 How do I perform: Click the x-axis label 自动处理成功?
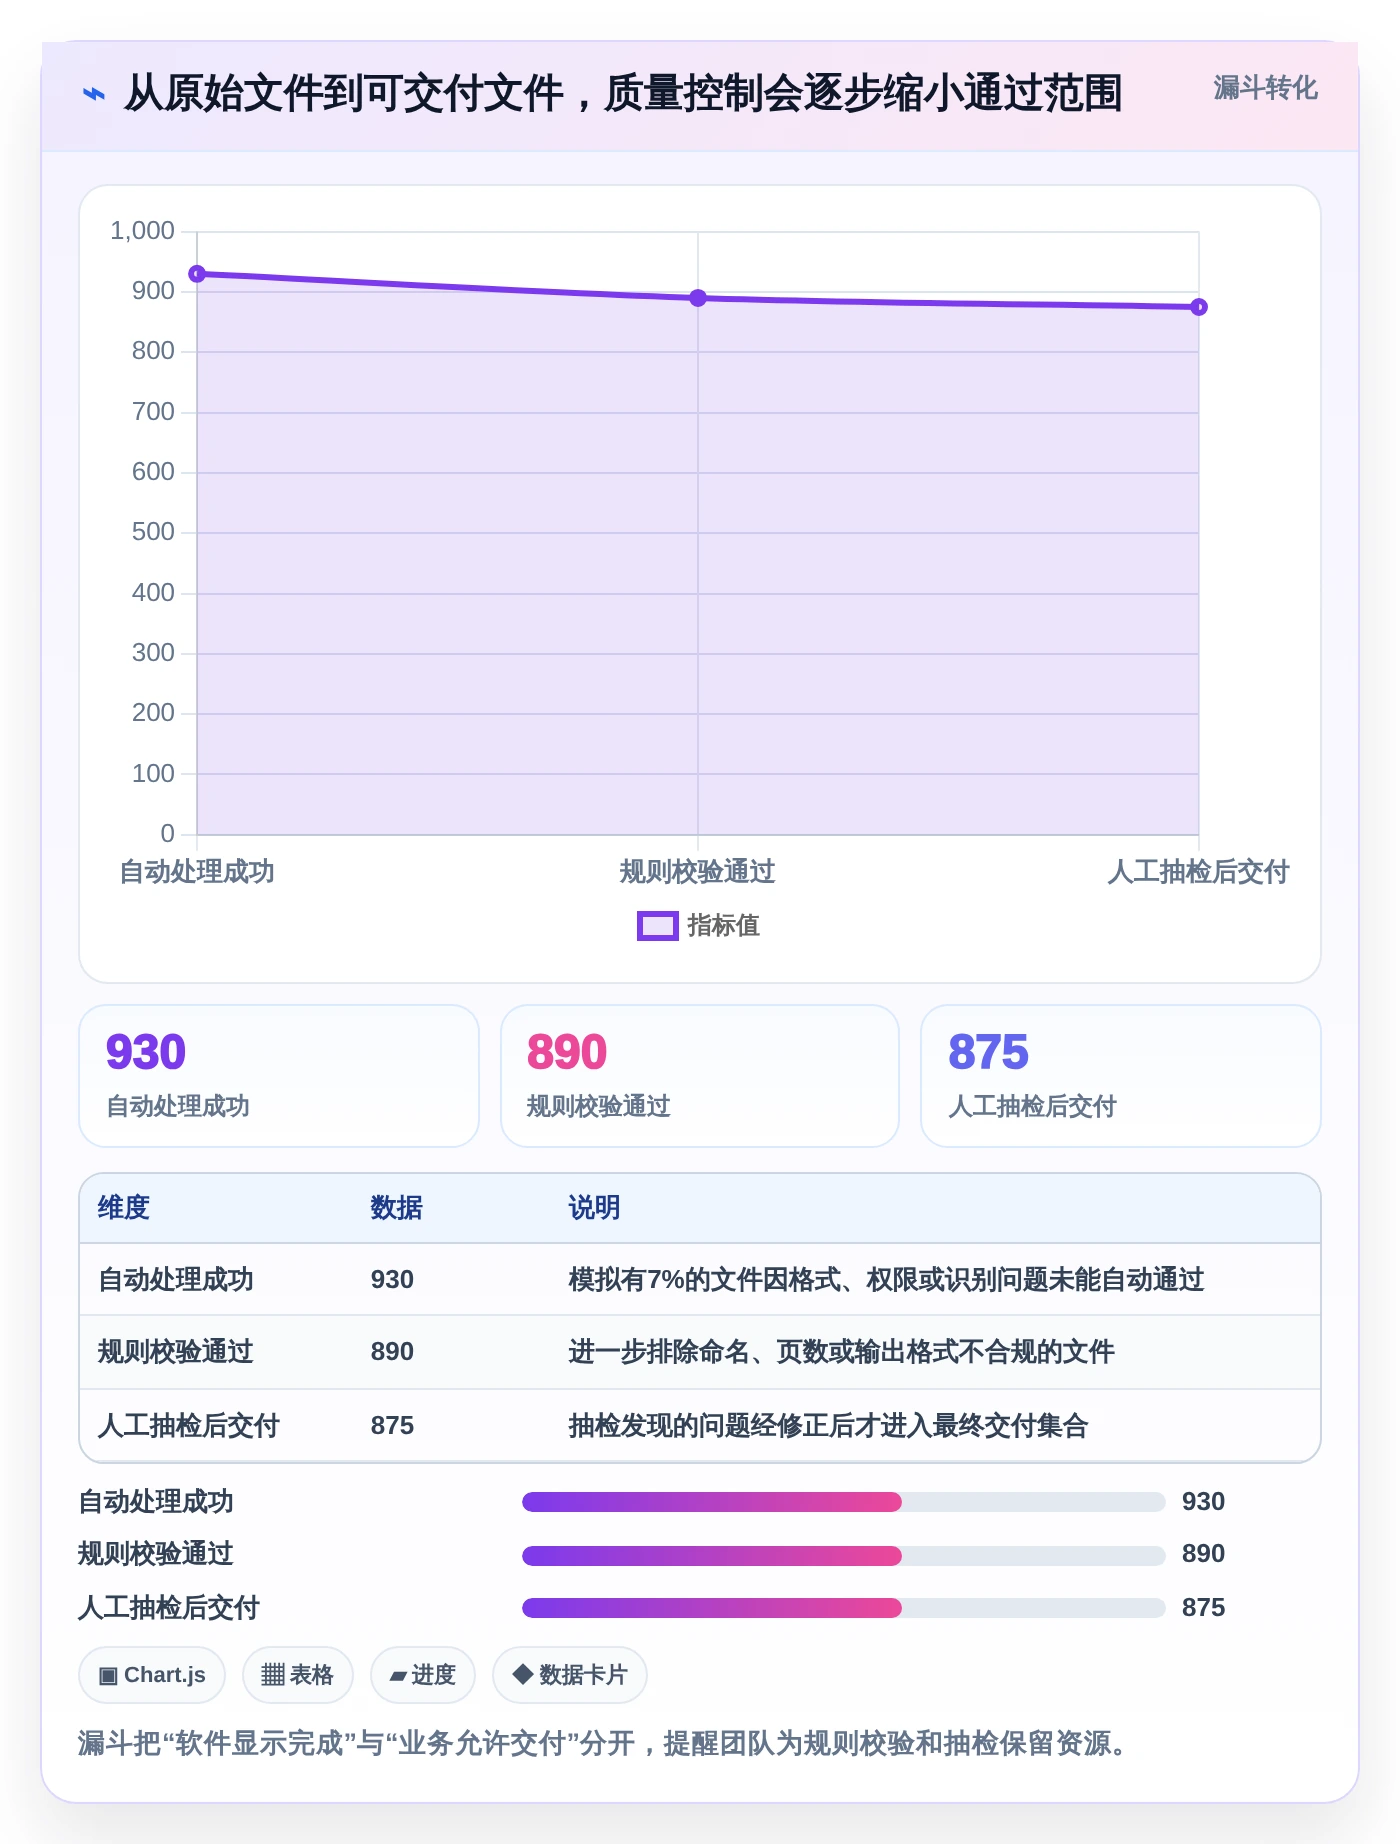coord(197,872)
